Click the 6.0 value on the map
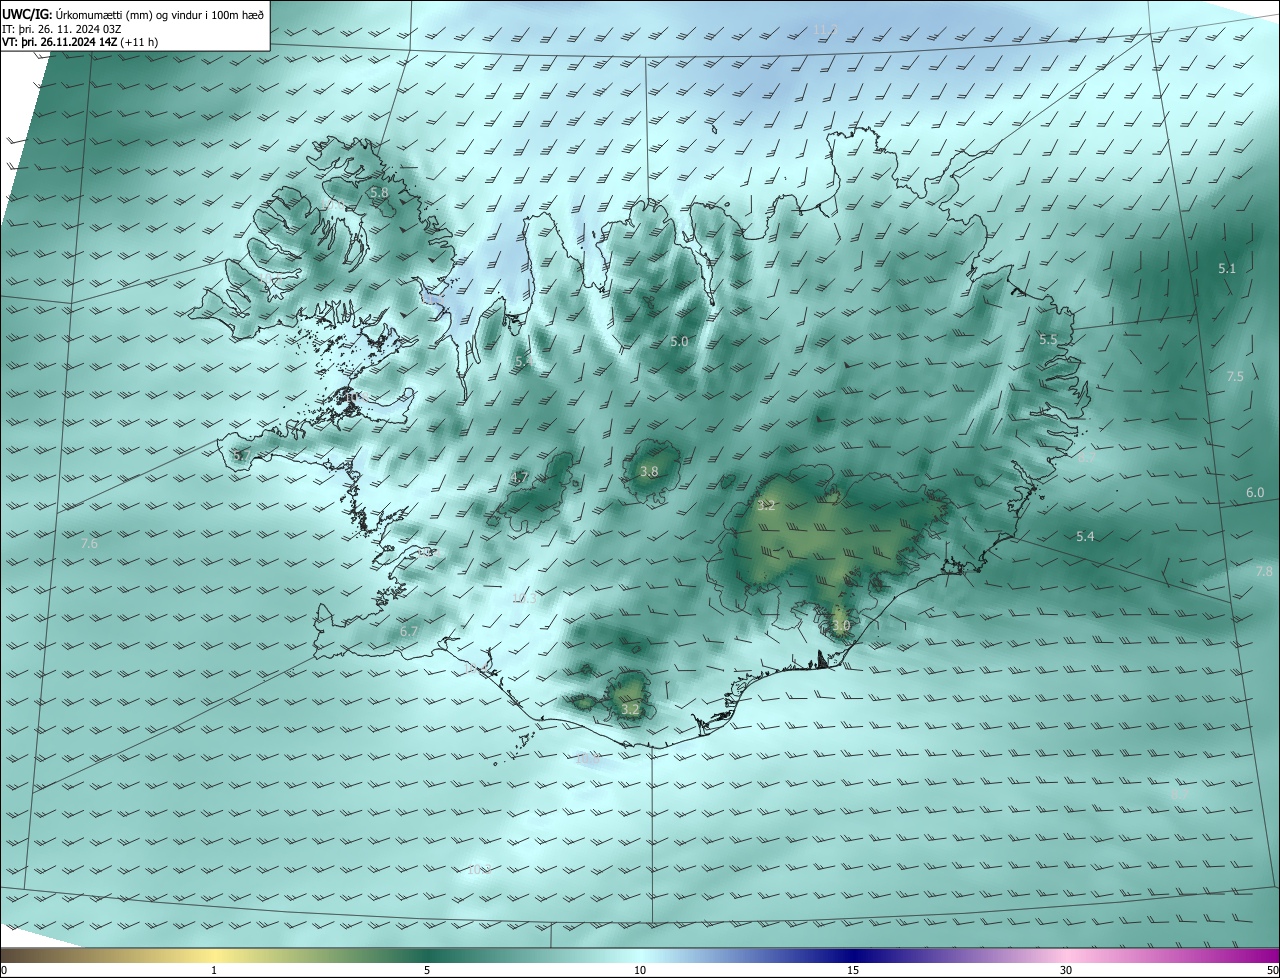This screenshot has height=978, width=1280. point(1255,493)
